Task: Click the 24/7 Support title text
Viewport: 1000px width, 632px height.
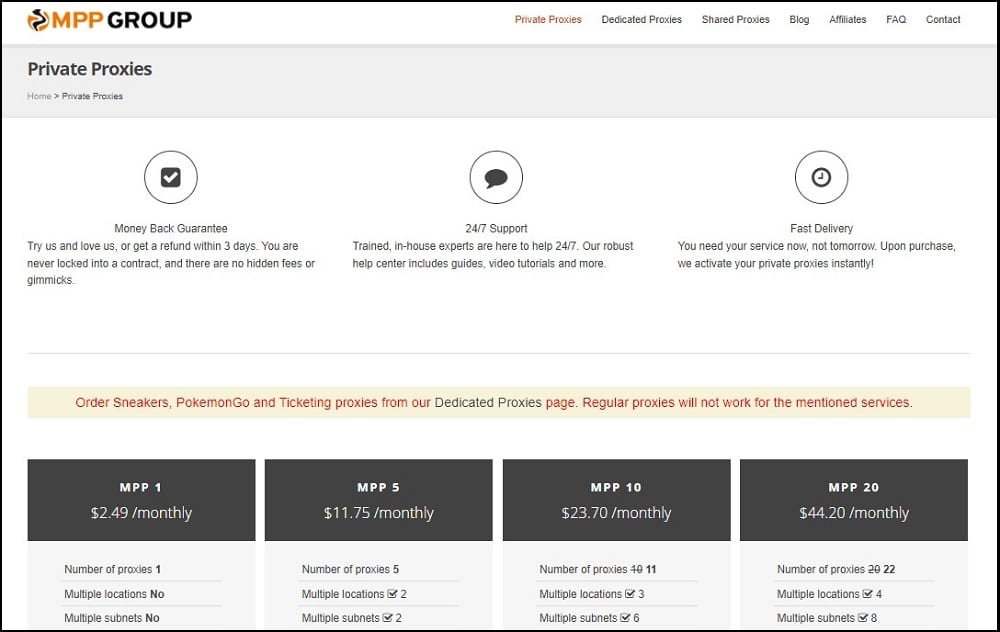Action: (x=496, y=228)
